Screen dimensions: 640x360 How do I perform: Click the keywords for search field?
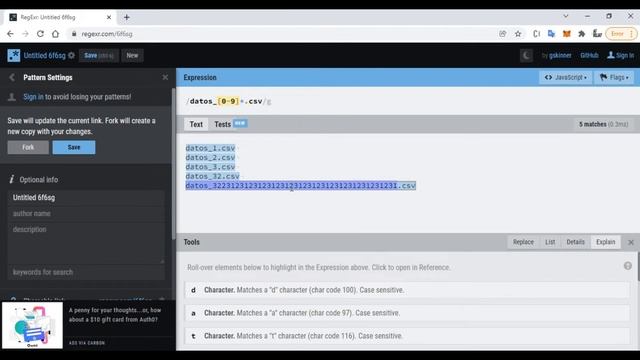(x=86, y=272)
